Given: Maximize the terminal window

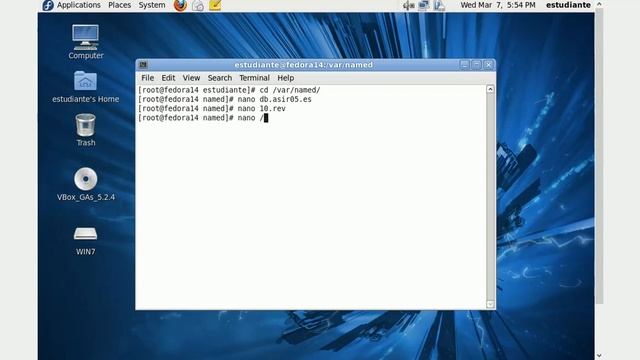Looking at the screenshot, I should click(476, 65).
